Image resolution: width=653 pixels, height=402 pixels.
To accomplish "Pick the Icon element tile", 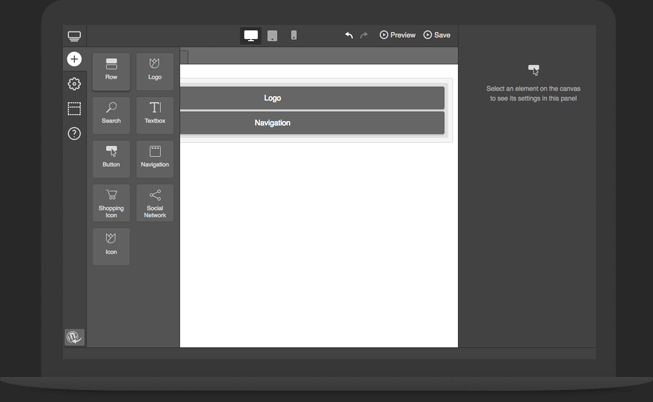I will click(111, 246).
